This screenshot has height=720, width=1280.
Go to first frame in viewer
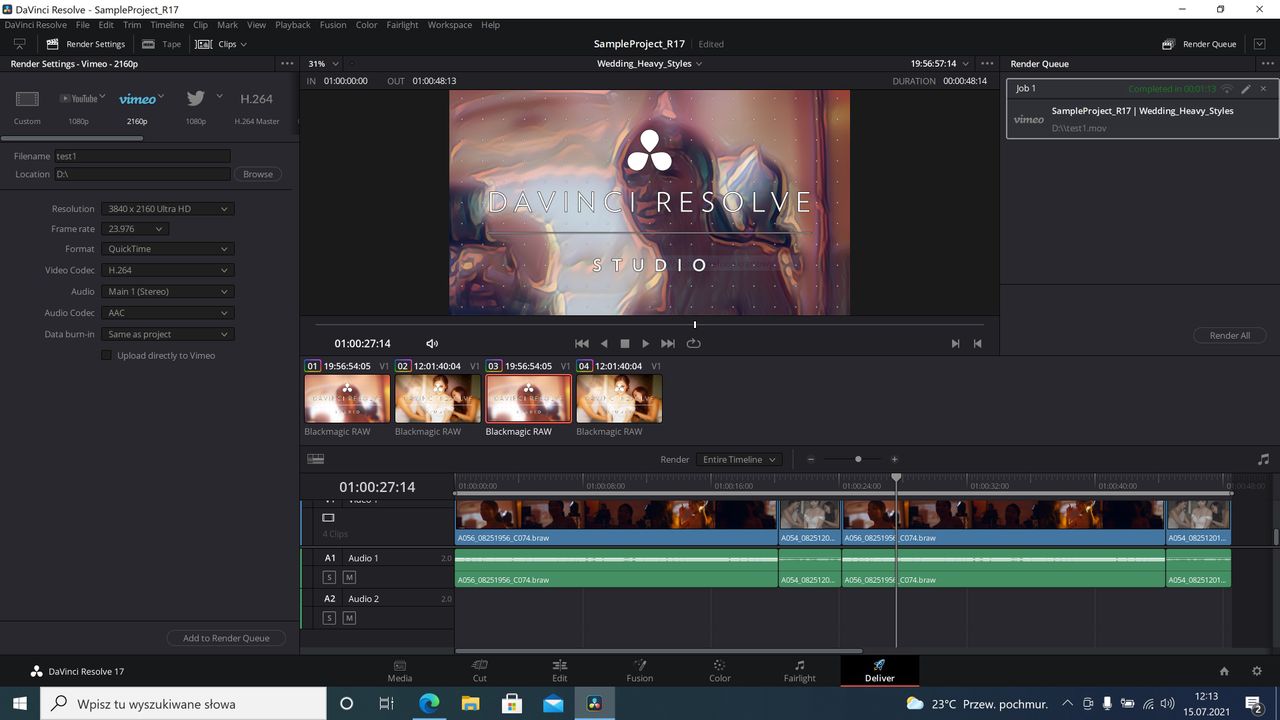[x=582, y=343]
